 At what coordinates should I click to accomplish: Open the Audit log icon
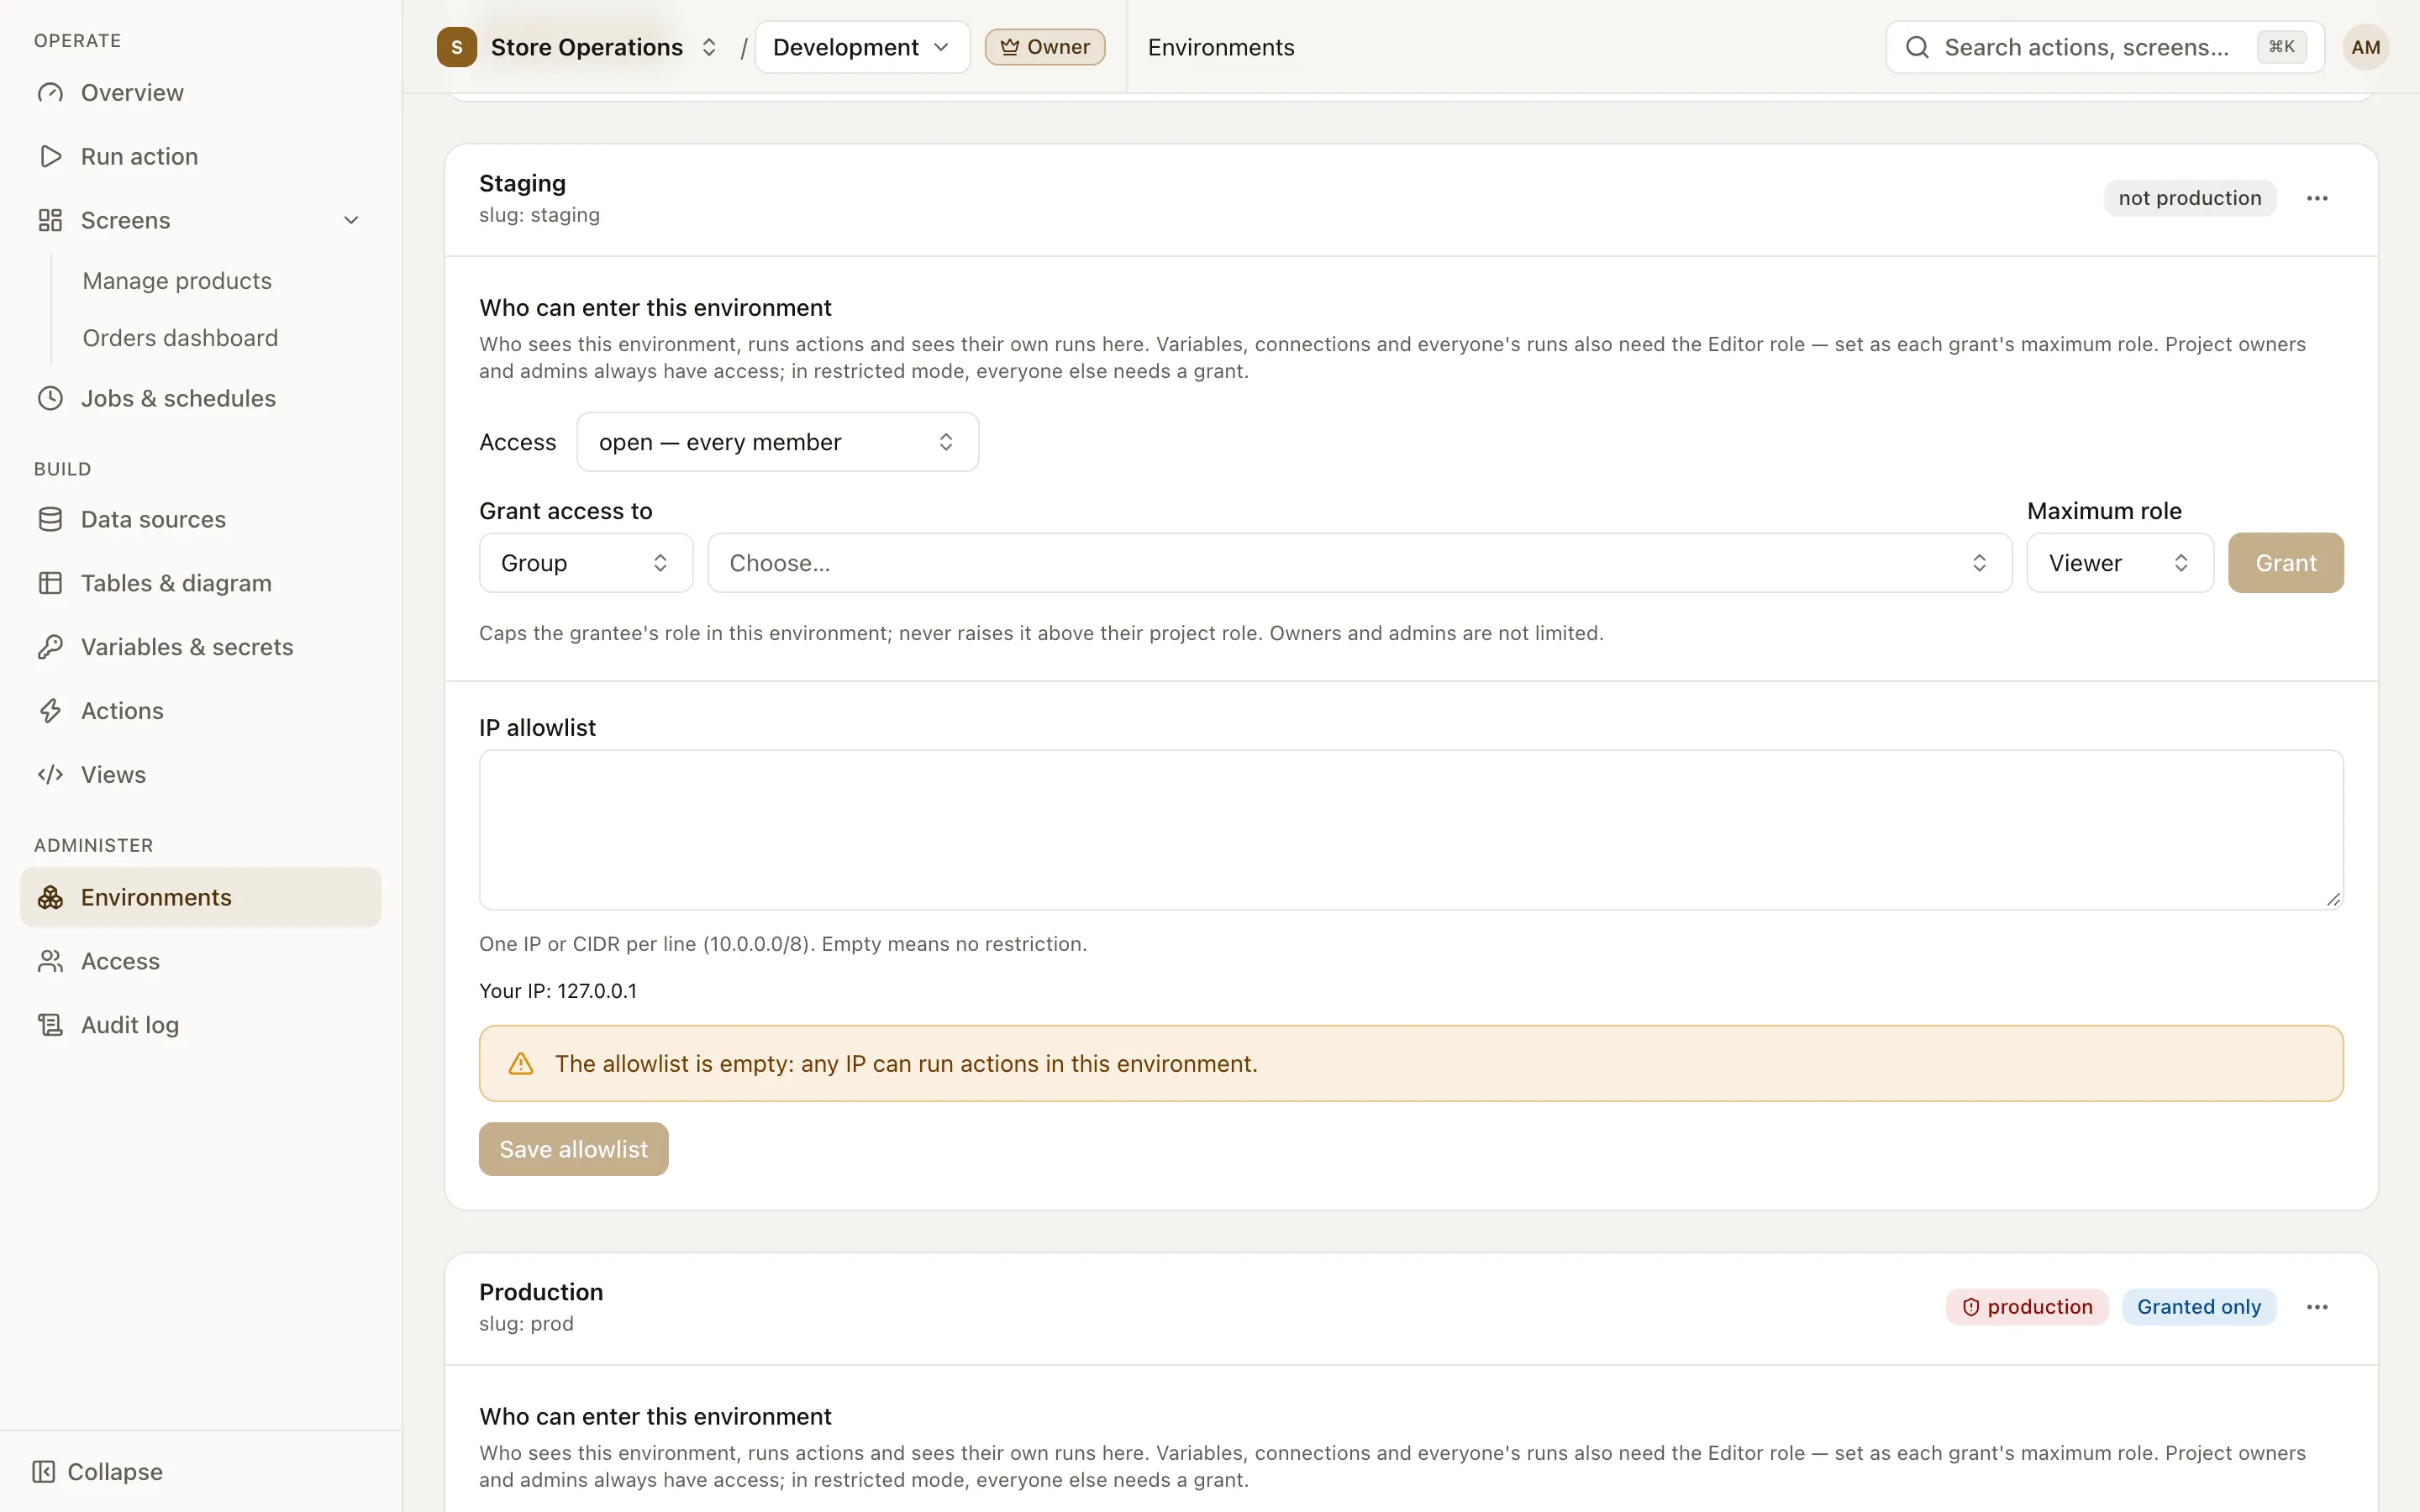(x=50, y=1025)
